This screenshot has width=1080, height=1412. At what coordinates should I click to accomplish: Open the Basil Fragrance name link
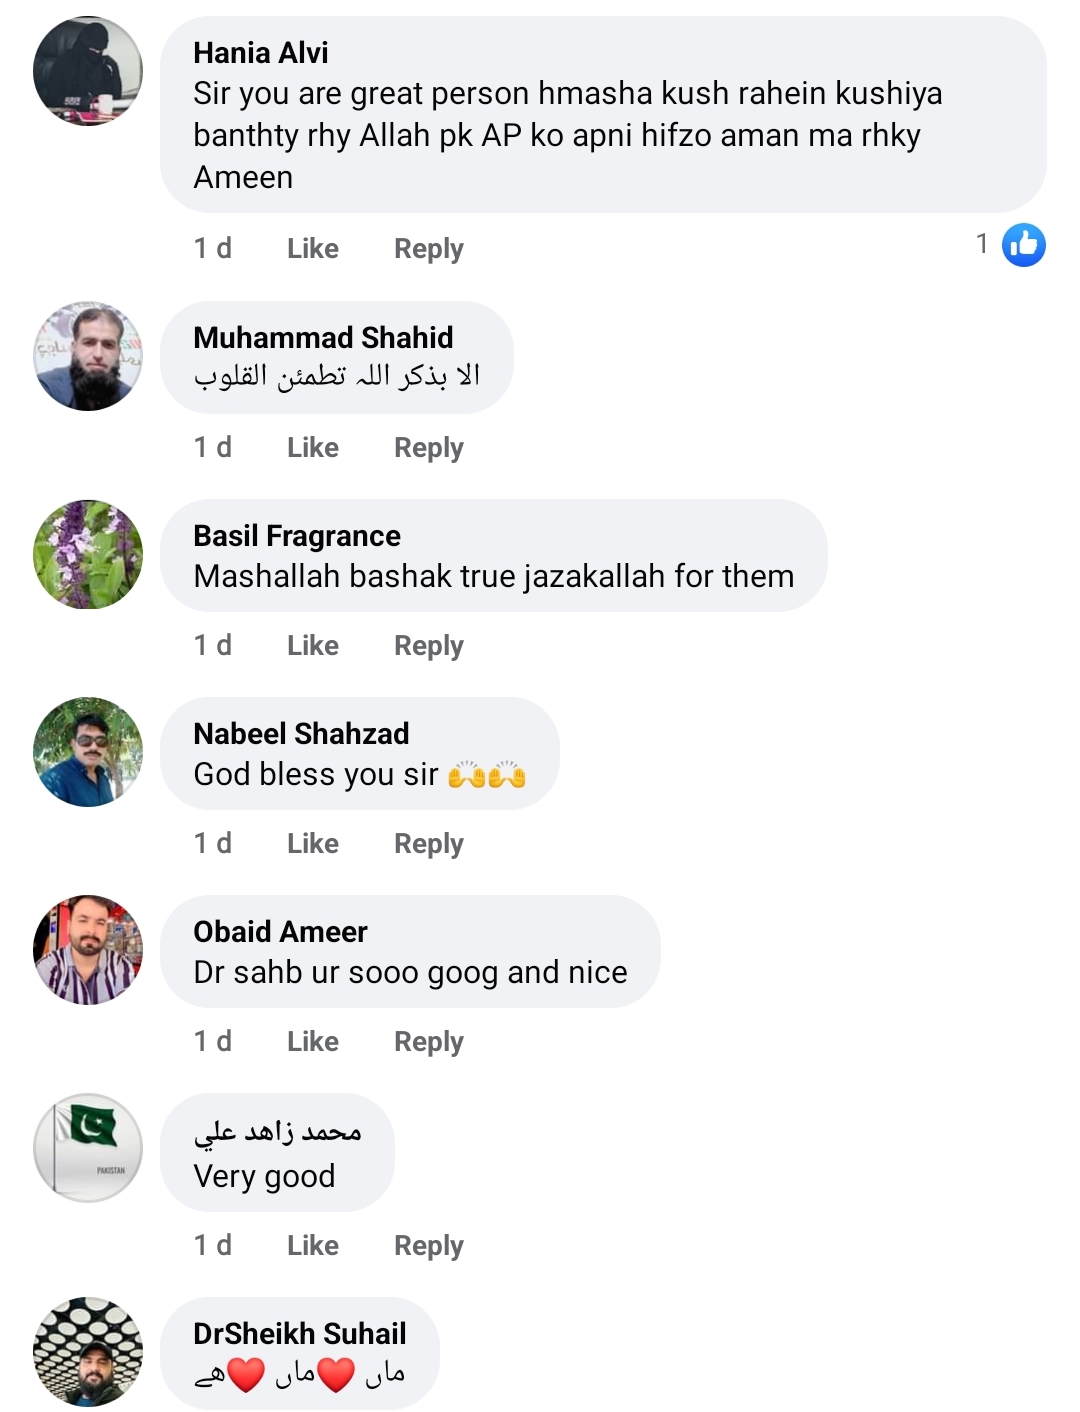pos(296,536)
